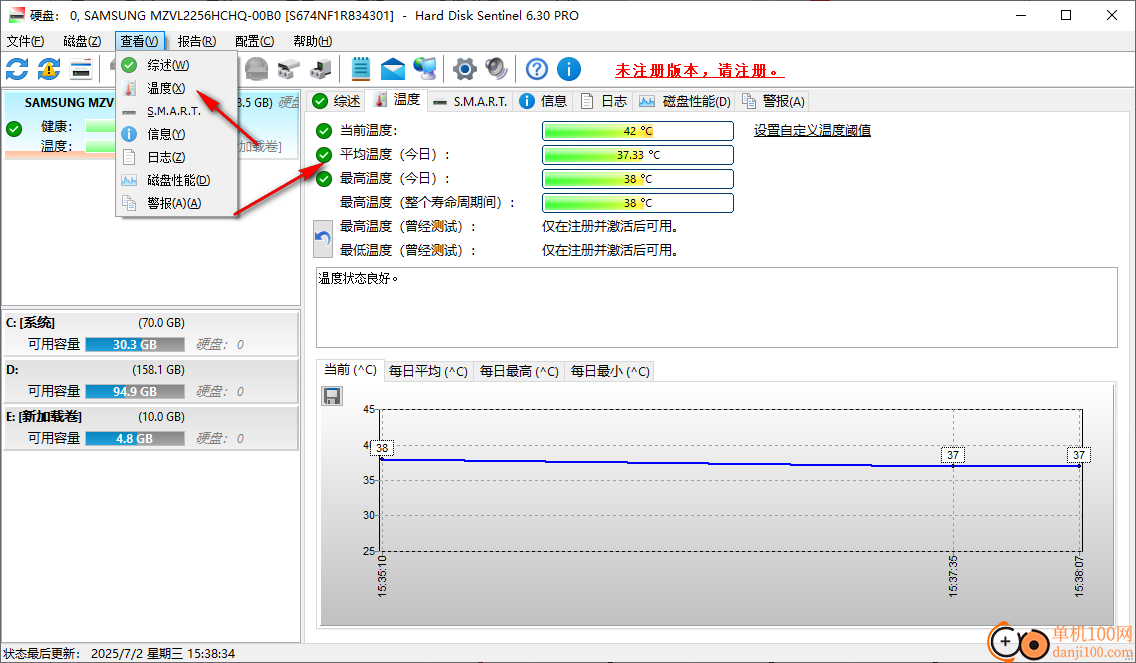Click the red 未注册版本，请注册。 link
This screenshot has width=1136, height=663.
699,71
